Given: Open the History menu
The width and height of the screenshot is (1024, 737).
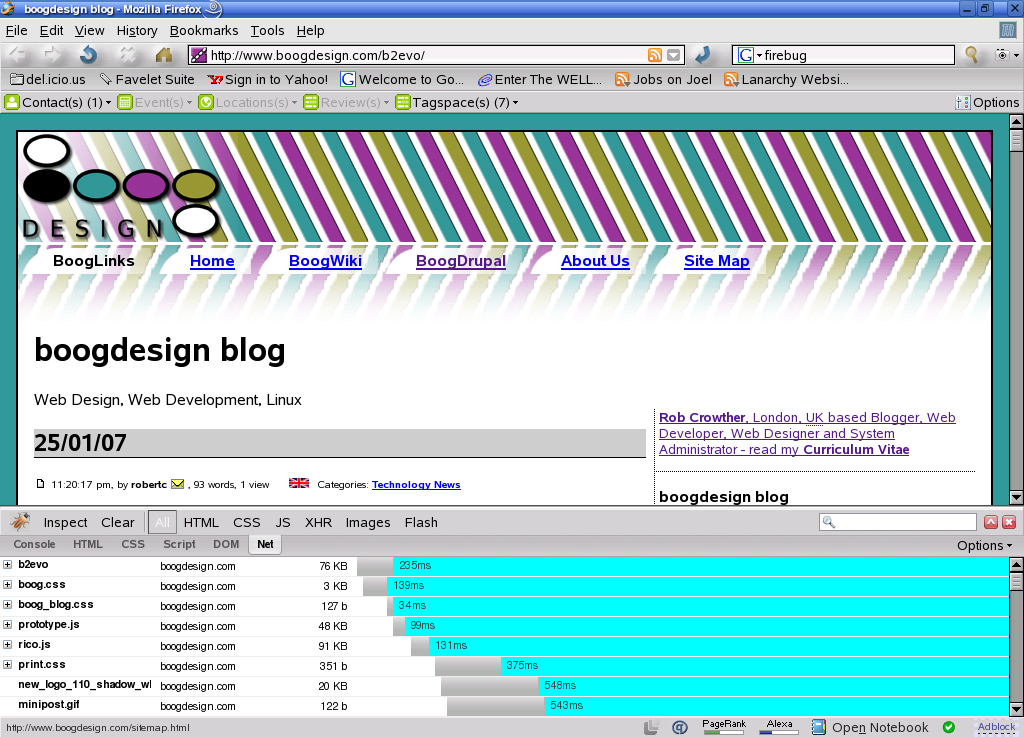Looking at the screenshot, I should click(137, 31).
